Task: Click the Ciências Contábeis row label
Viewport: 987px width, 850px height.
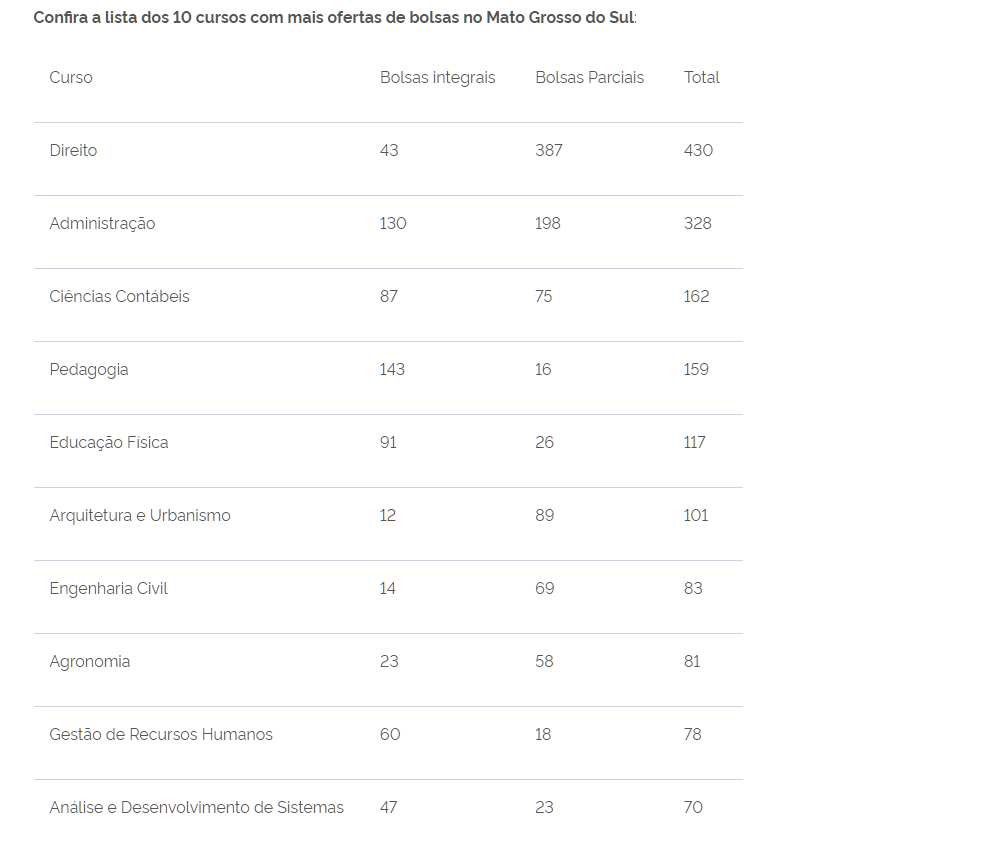Action: point(119,297)
